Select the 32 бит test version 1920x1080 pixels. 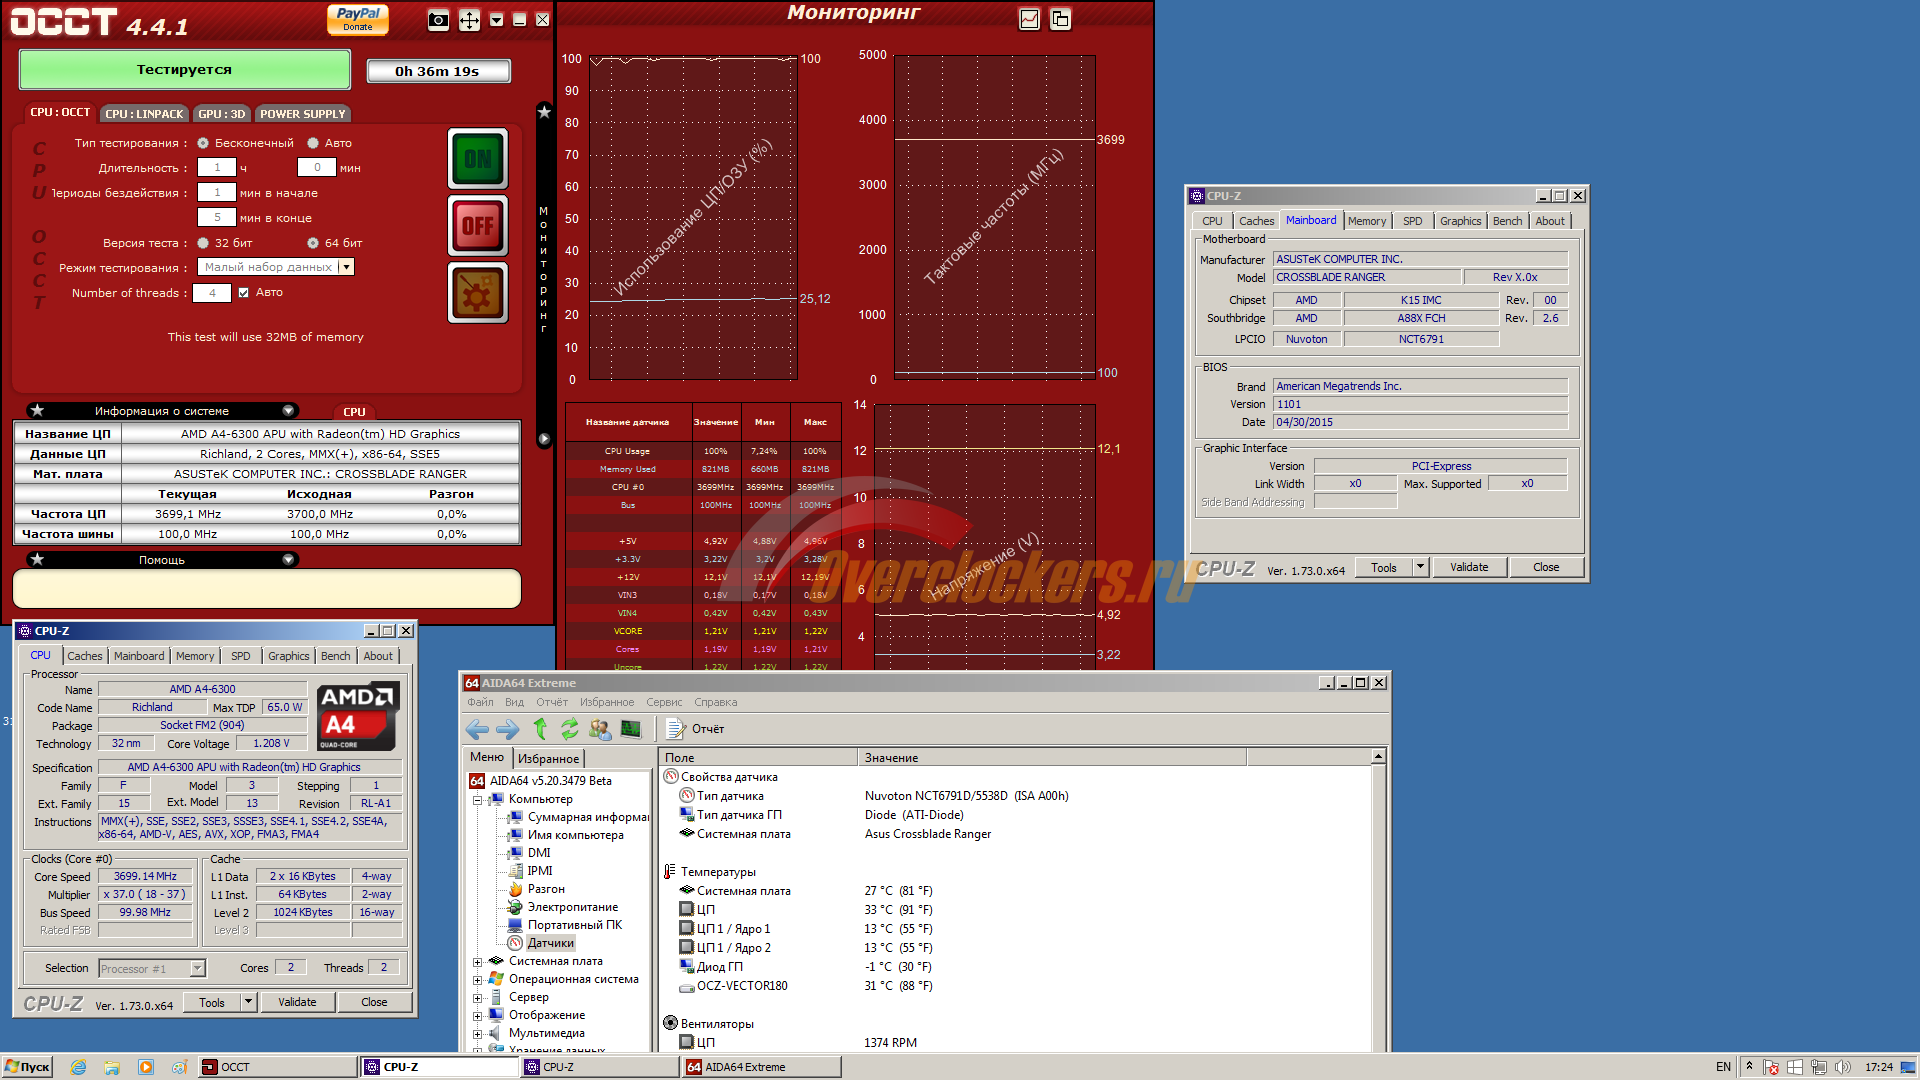coord(203,243)
